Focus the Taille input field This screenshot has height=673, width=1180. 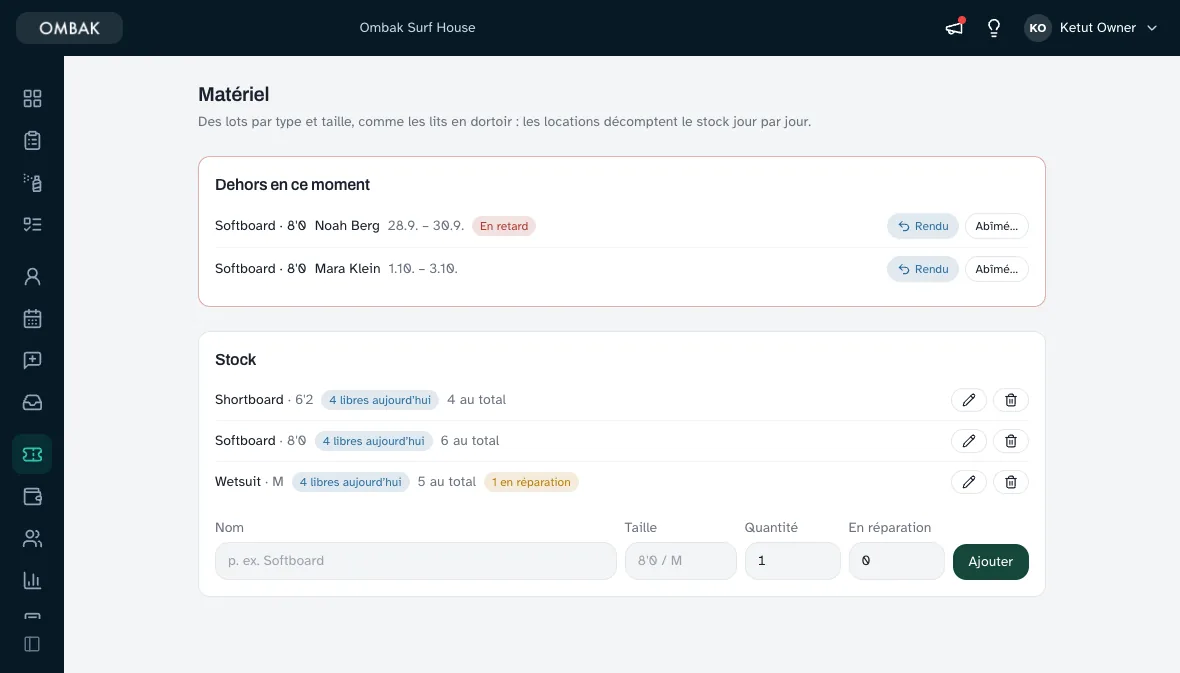pyautogui.click(x=680, y=561)
